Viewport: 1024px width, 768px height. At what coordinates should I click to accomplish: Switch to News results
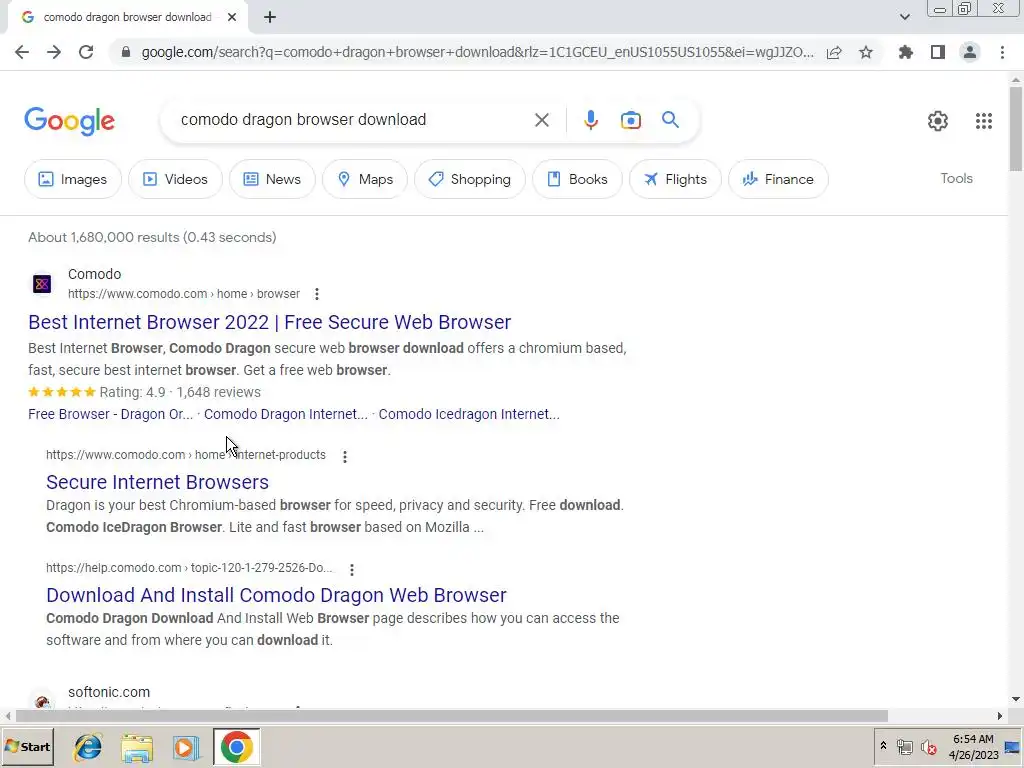point(272,179)
